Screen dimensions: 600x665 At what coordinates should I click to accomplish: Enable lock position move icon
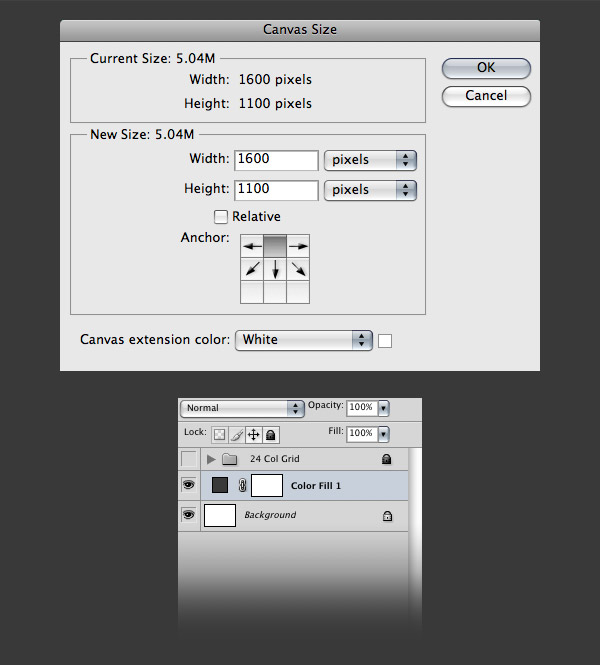coord(254,435)
